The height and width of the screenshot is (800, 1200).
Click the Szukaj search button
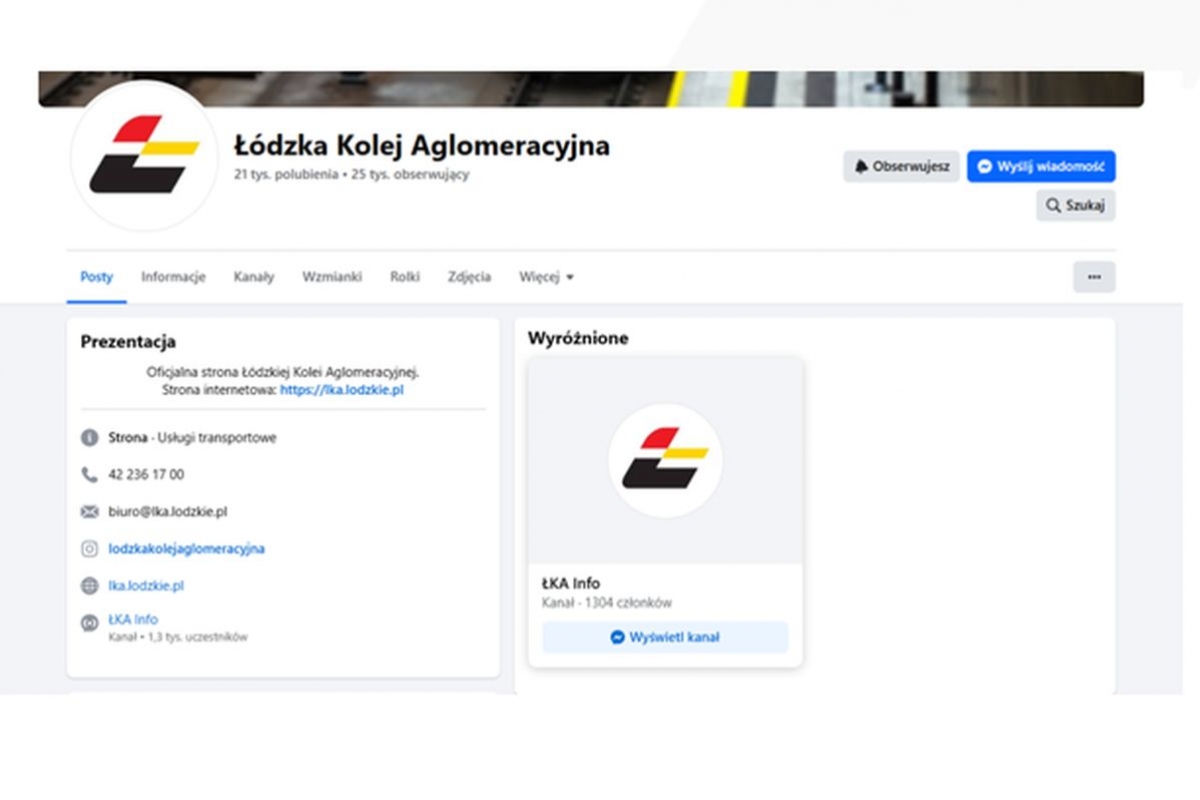click(x=1076, y=205)
